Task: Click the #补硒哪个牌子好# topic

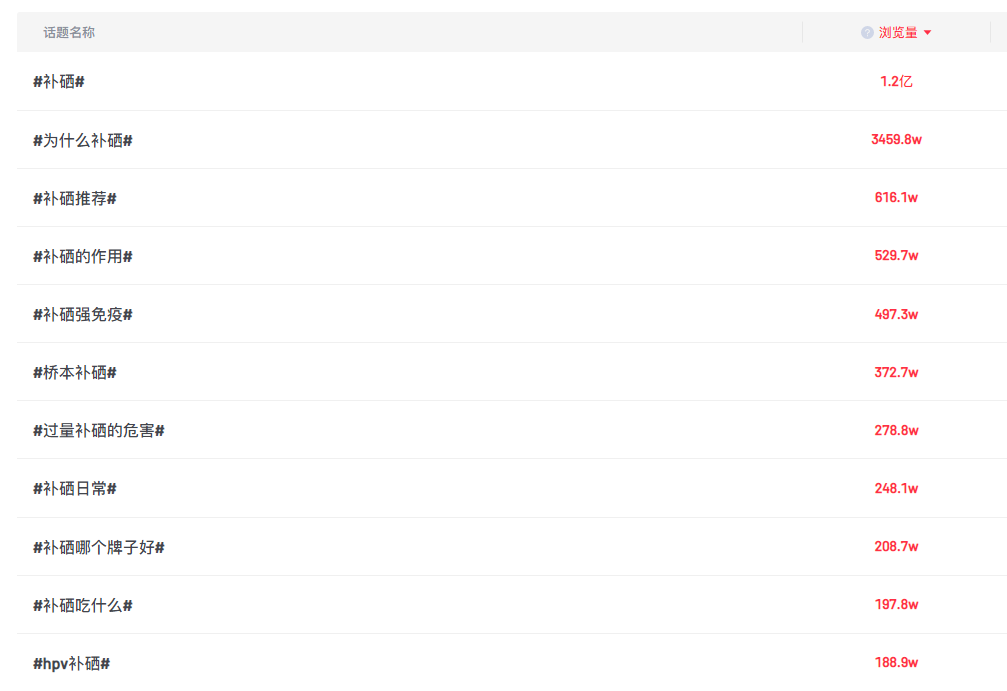Action: click(x=99, y=547)
